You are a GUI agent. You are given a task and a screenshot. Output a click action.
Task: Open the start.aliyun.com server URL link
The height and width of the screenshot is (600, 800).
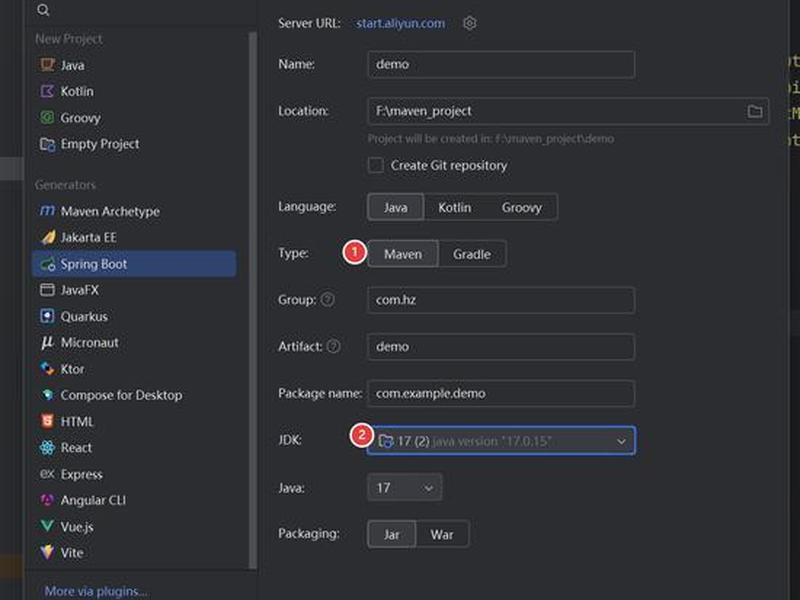(401, 23)
